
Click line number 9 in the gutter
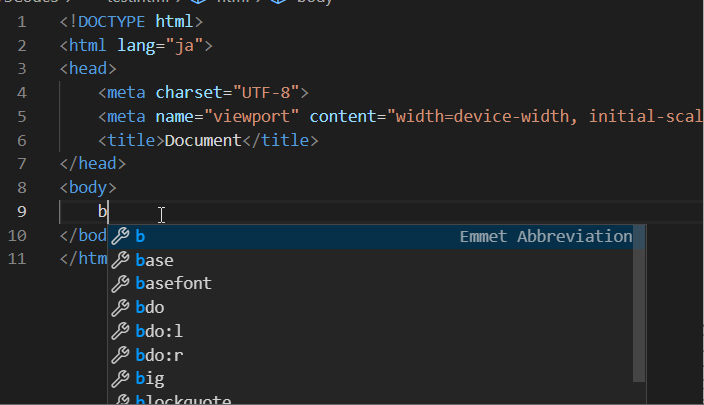[x=22, y=212]
